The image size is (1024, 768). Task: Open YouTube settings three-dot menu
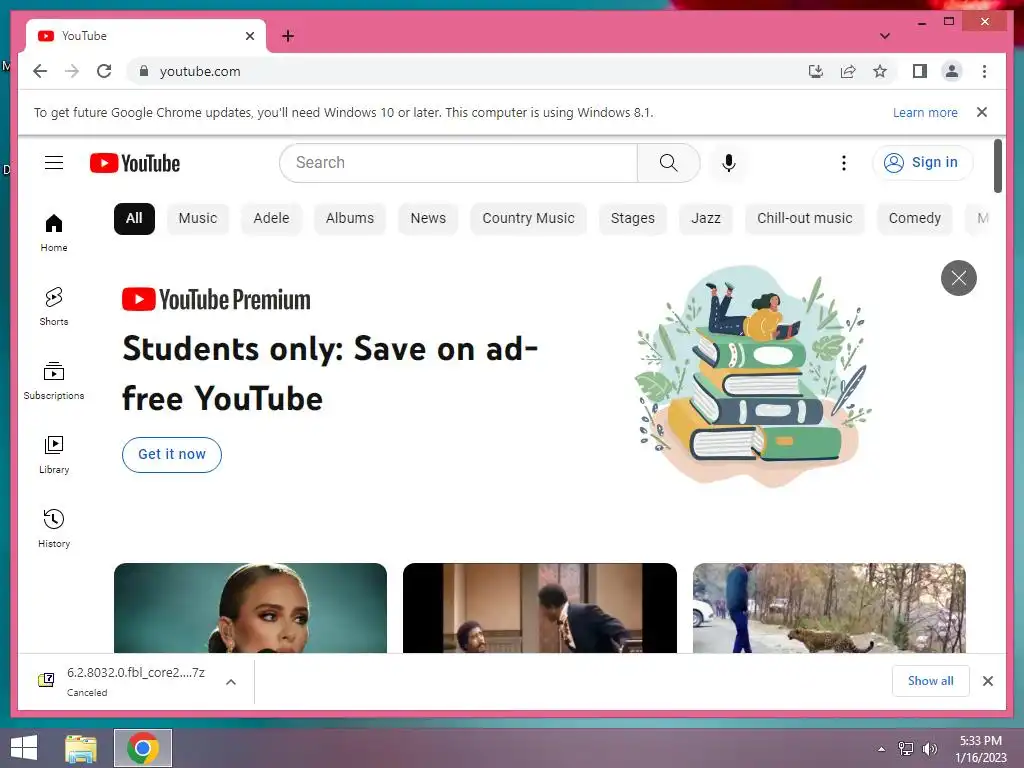click(x=844, y=163)
